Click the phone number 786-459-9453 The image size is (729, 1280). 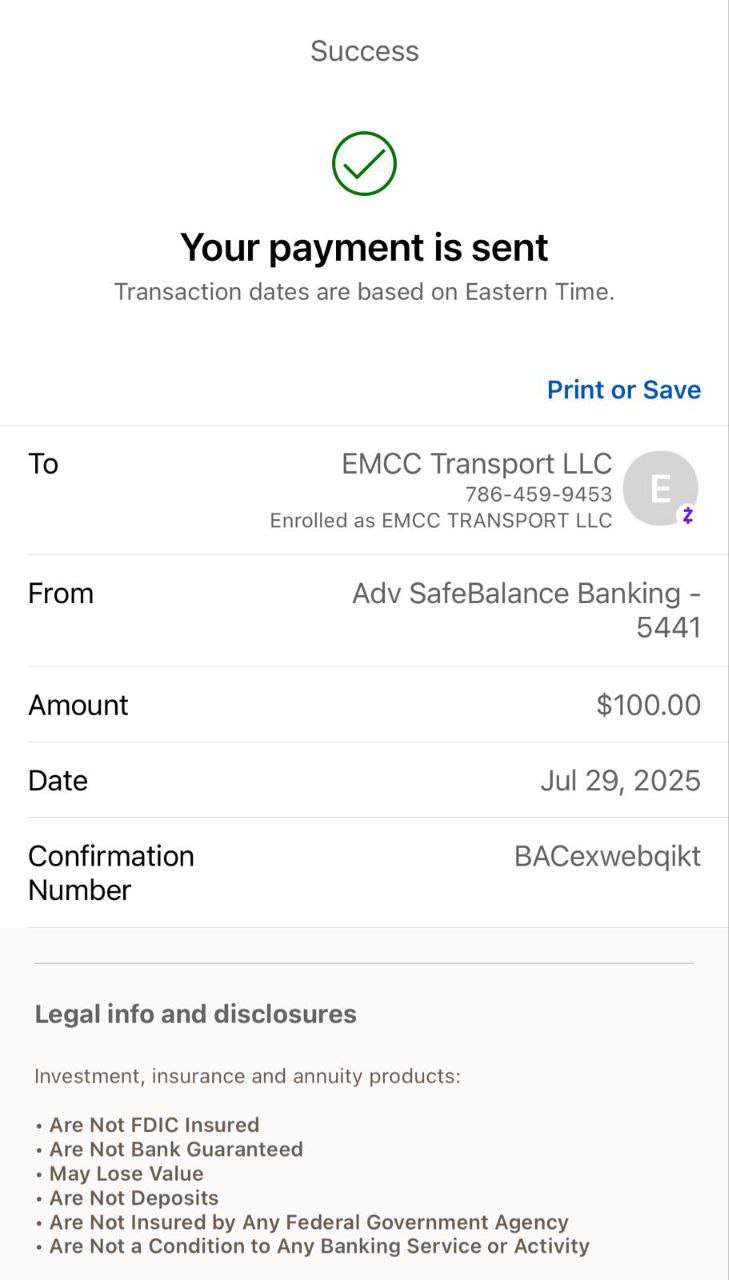[x=538, y=494]
